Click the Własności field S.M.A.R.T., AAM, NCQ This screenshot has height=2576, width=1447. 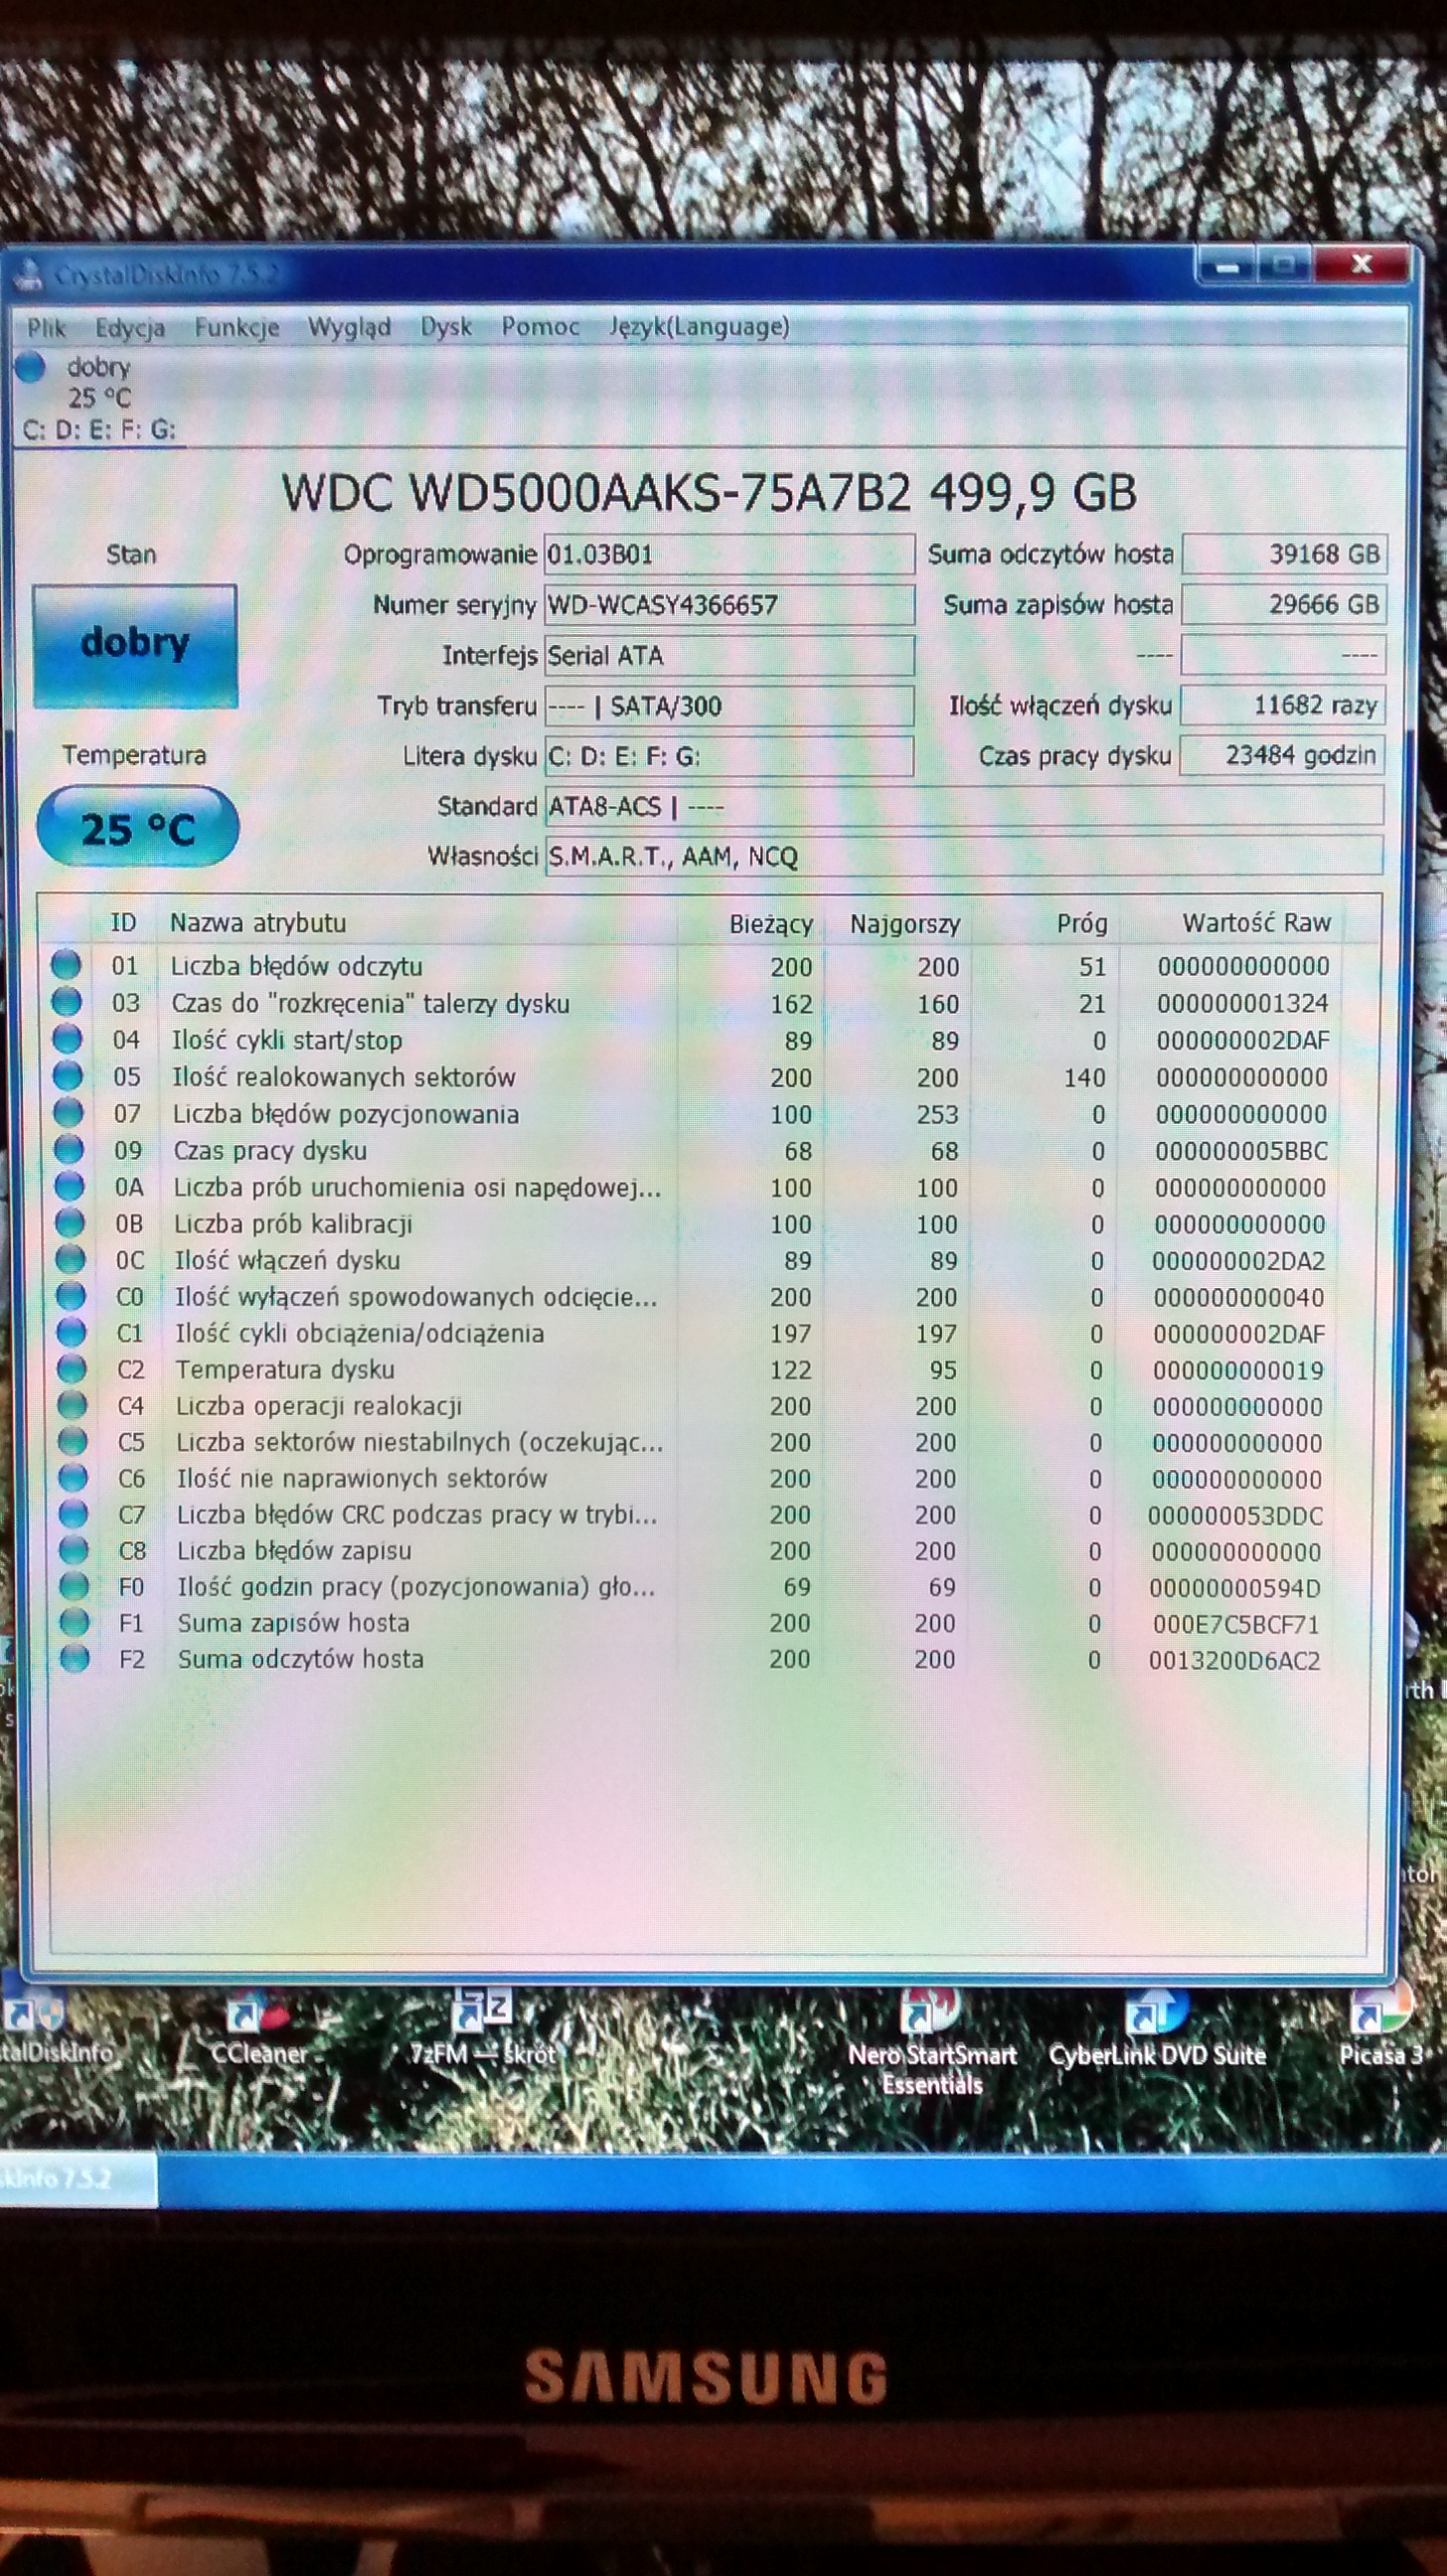click(x=964, y=856)
